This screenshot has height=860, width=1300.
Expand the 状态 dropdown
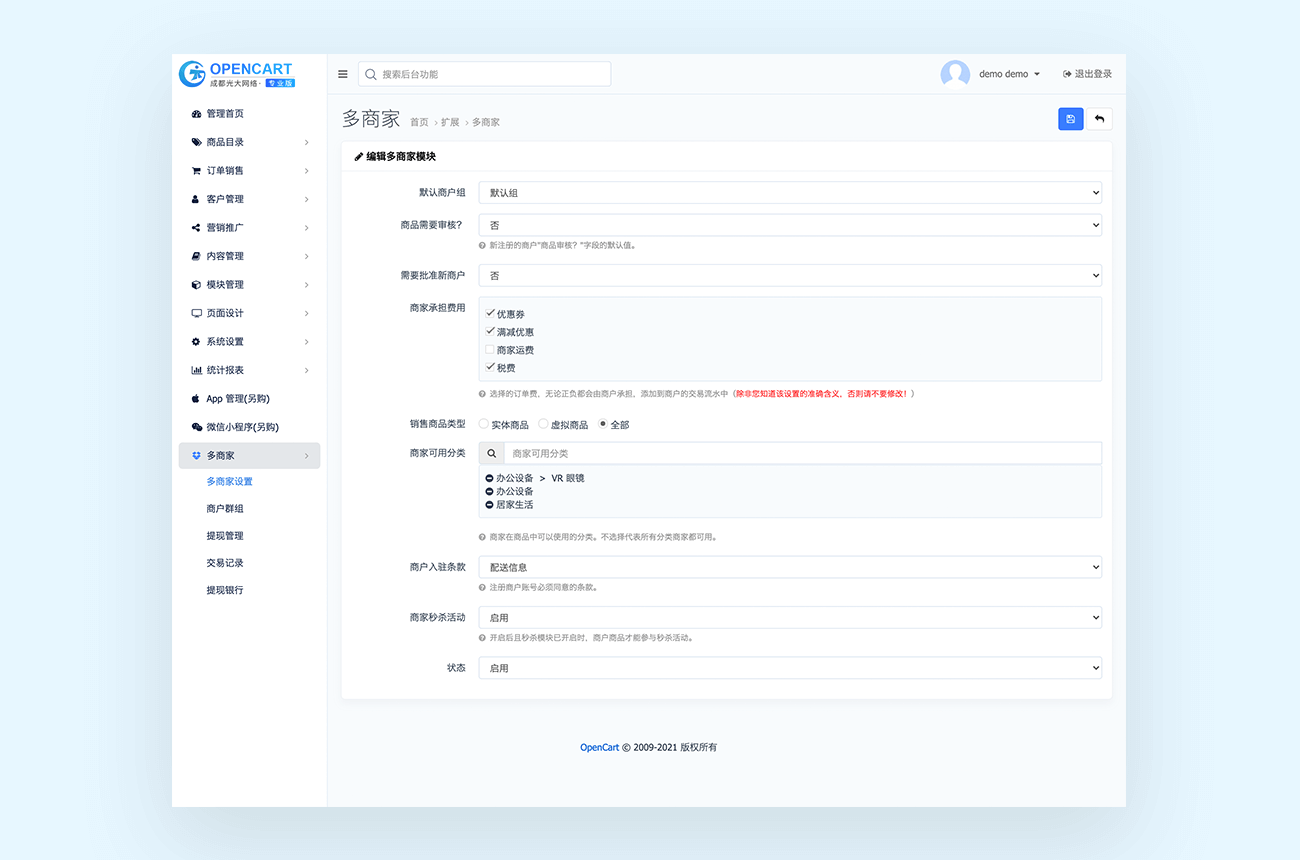pos(789,667)
